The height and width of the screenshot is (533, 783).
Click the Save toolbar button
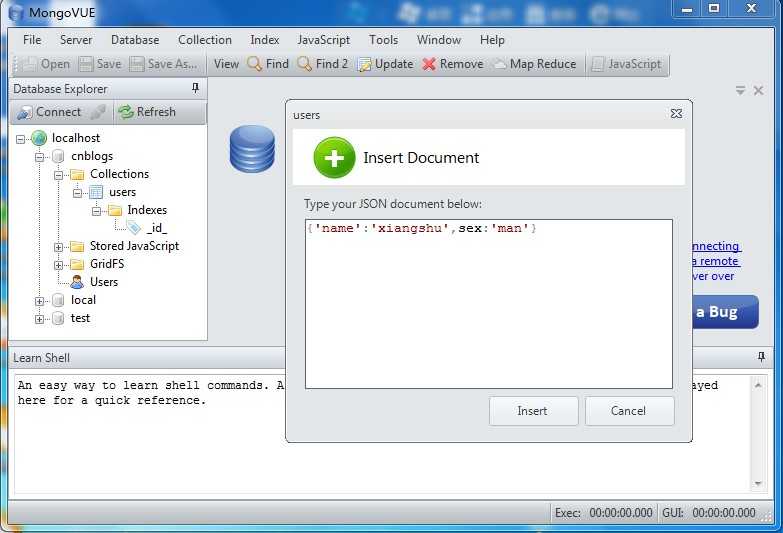pos(100,64)
